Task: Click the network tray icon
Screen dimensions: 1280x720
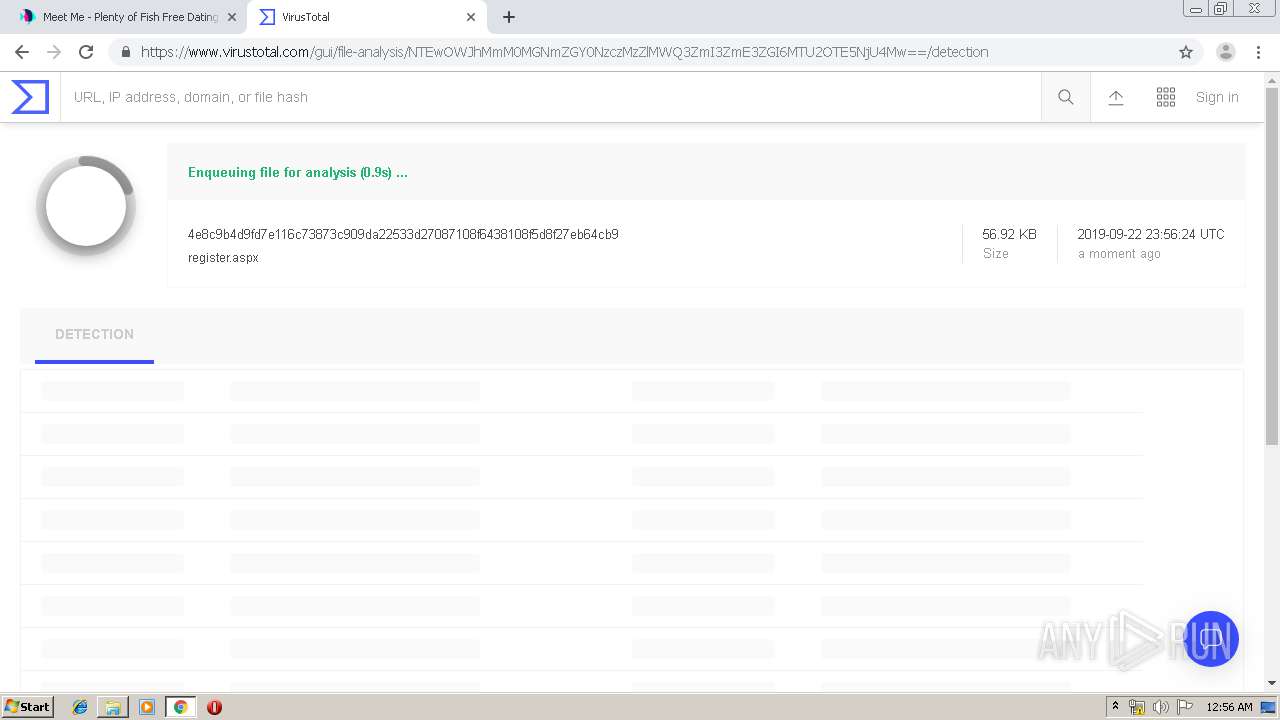Action: [1137, 707]
